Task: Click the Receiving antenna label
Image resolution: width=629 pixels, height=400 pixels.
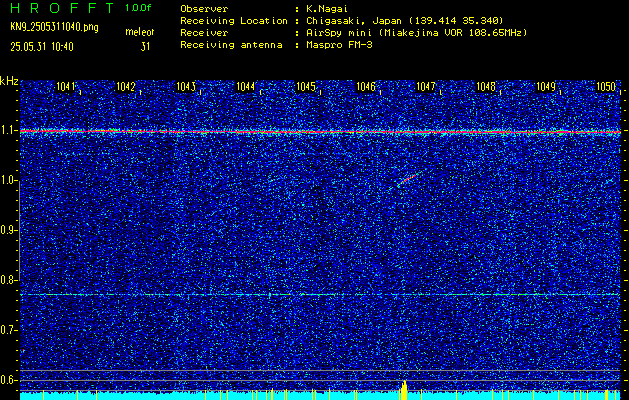Action: pos(231,45)
